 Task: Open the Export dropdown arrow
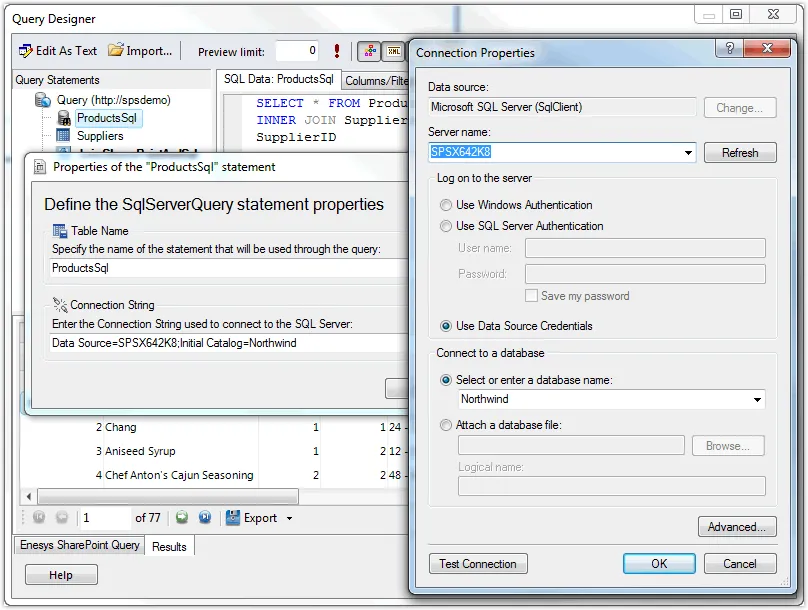click(290, 519)
